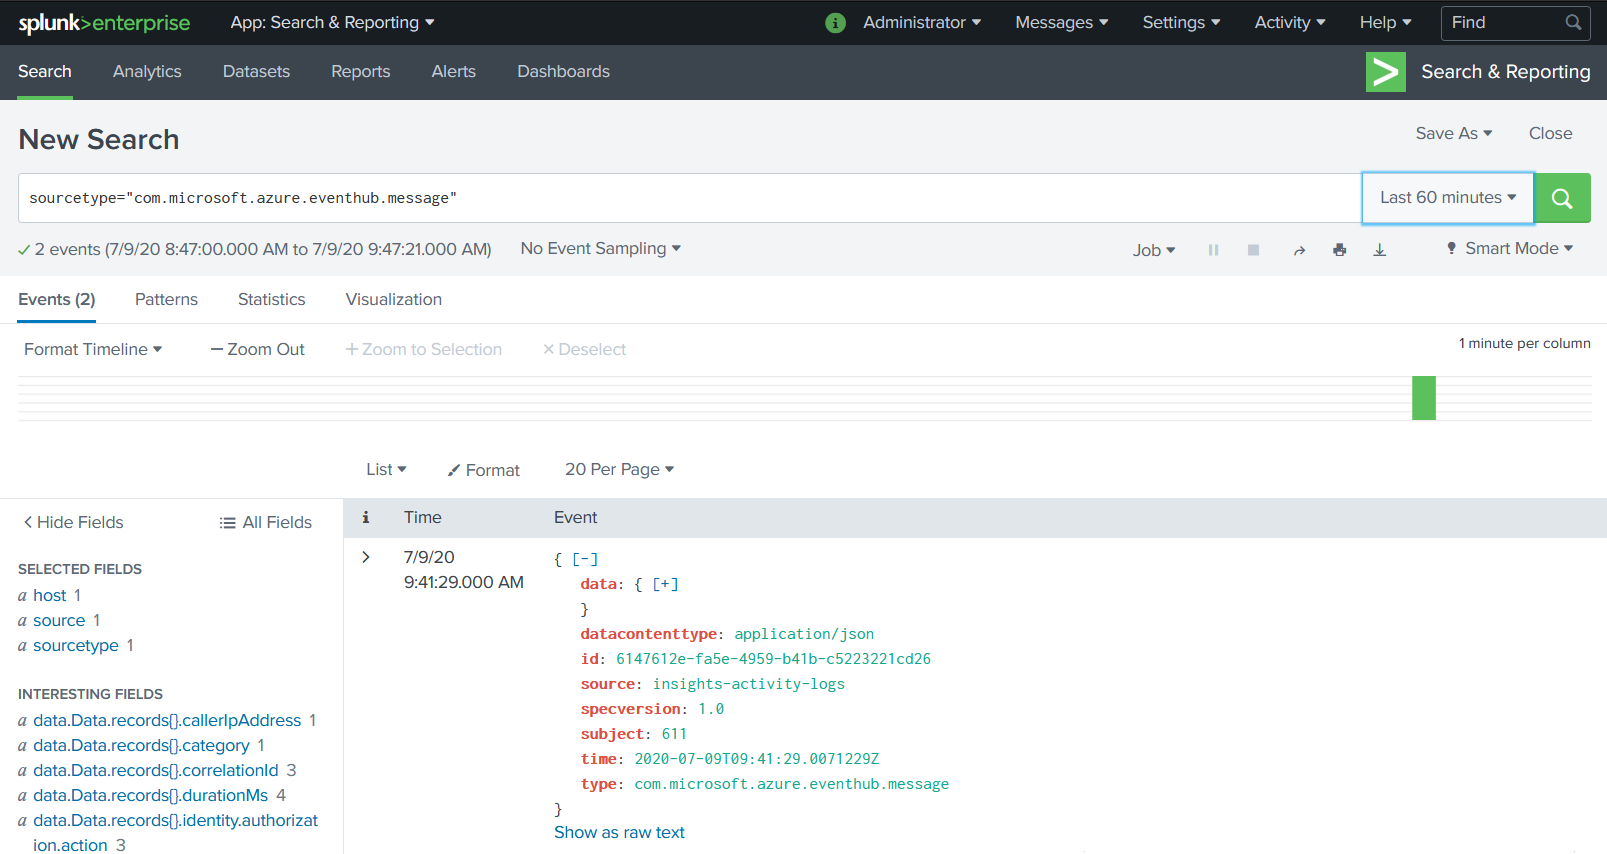Open the List display dropdown
This screenshot has height=854, width=1607.
tap(386, 469)
